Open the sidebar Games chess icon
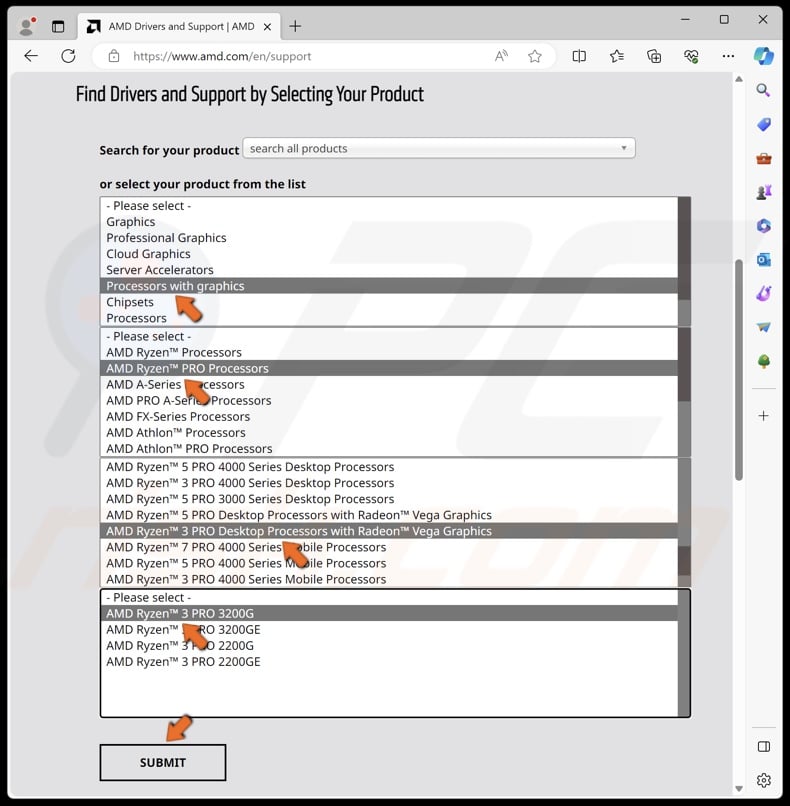This screenshot has width=790, height=806. pos(764,192)
